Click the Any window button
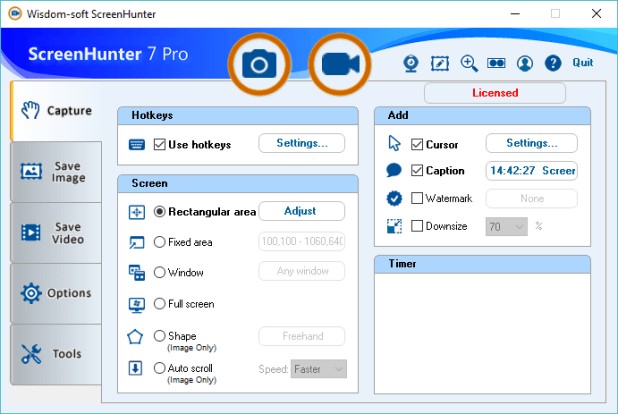The height and width of the screenshot is (414, 618). click(x=302, y=271)
